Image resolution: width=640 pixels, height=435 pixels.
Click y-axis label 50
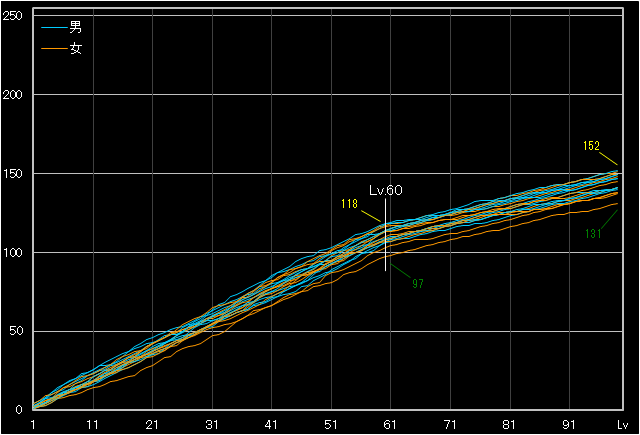click(16, 331)
